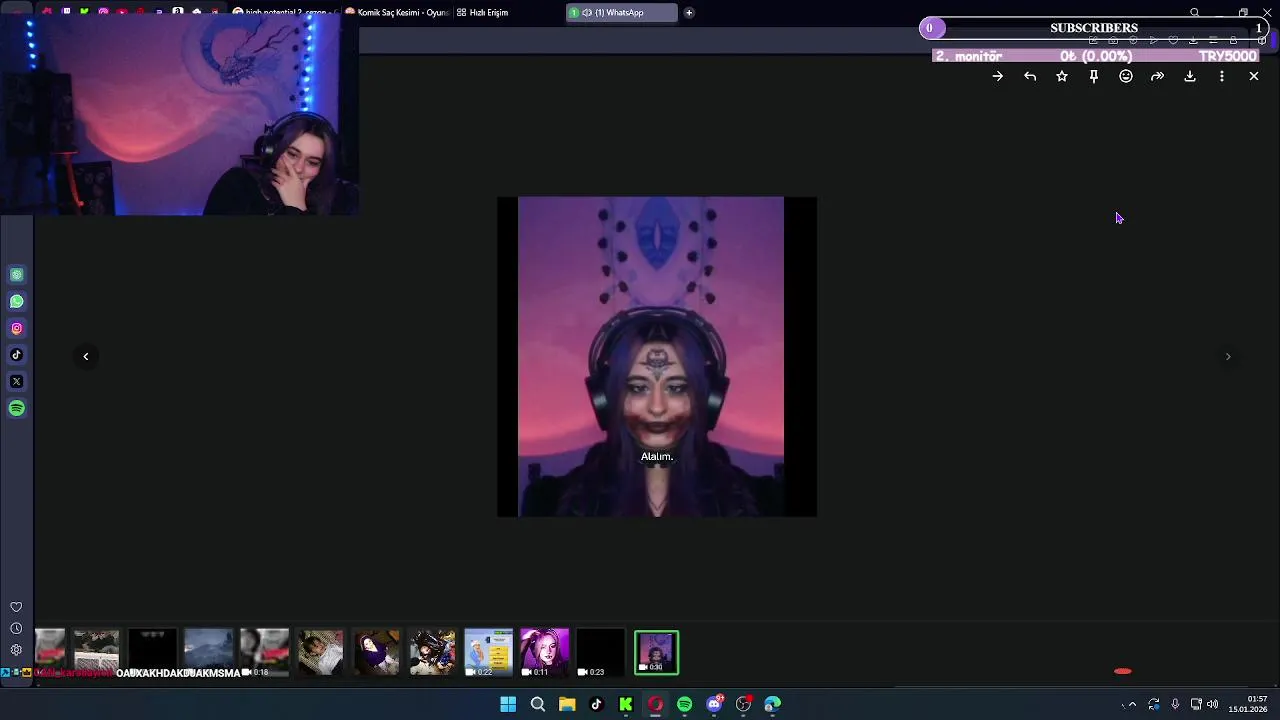The height and width of the screenshot is (720, 1280).
Task: Click the browser tab search magnifier icon
Action: [1194, 13]
